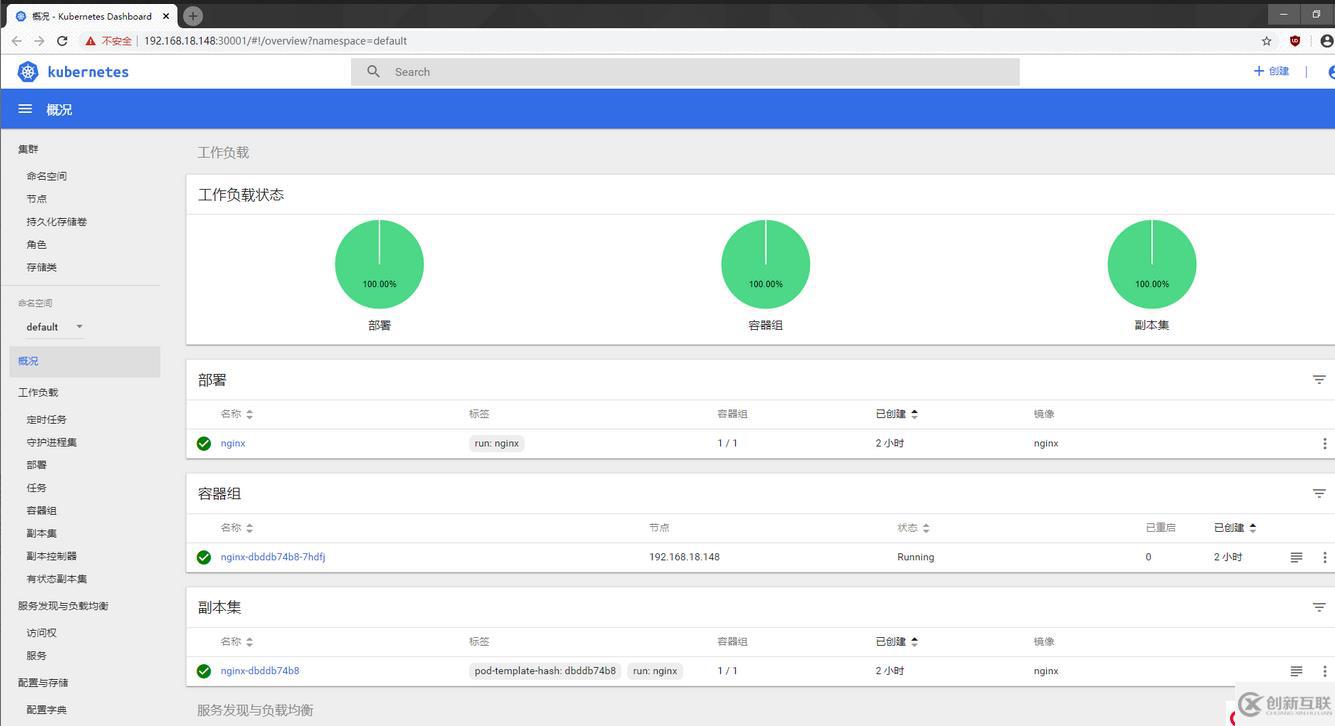Sort deployments by 已创建 column
The height and width of the screenshot is (726, 1335).
tap(897, 414)
